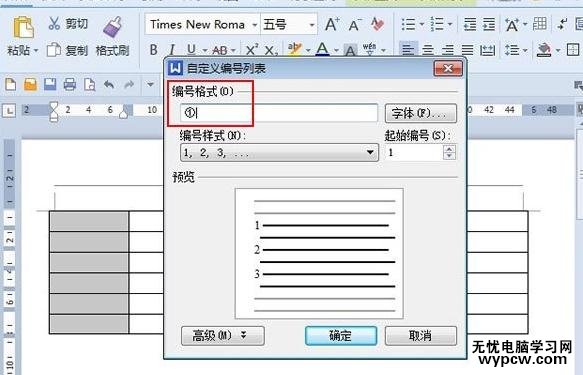Increase font size with A+ icon
This screenshot has width=583, height=375.
point(332,25)
